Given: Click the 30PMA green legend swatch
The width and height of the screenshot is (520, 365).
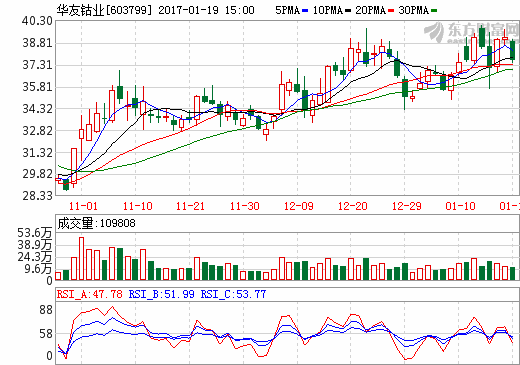Looking at the screenshot, I should click(x=434, y=11).
